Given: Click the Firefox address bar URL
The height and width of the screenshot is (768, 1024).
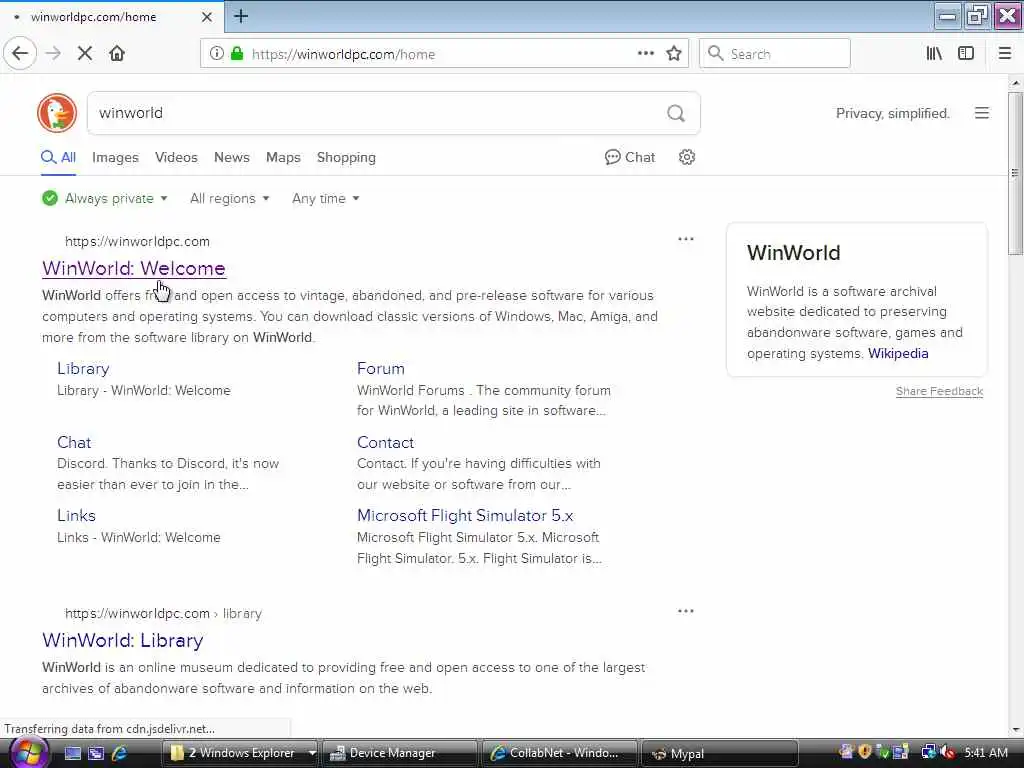Looking at the screenshot, I should click(x=344, y=54).
